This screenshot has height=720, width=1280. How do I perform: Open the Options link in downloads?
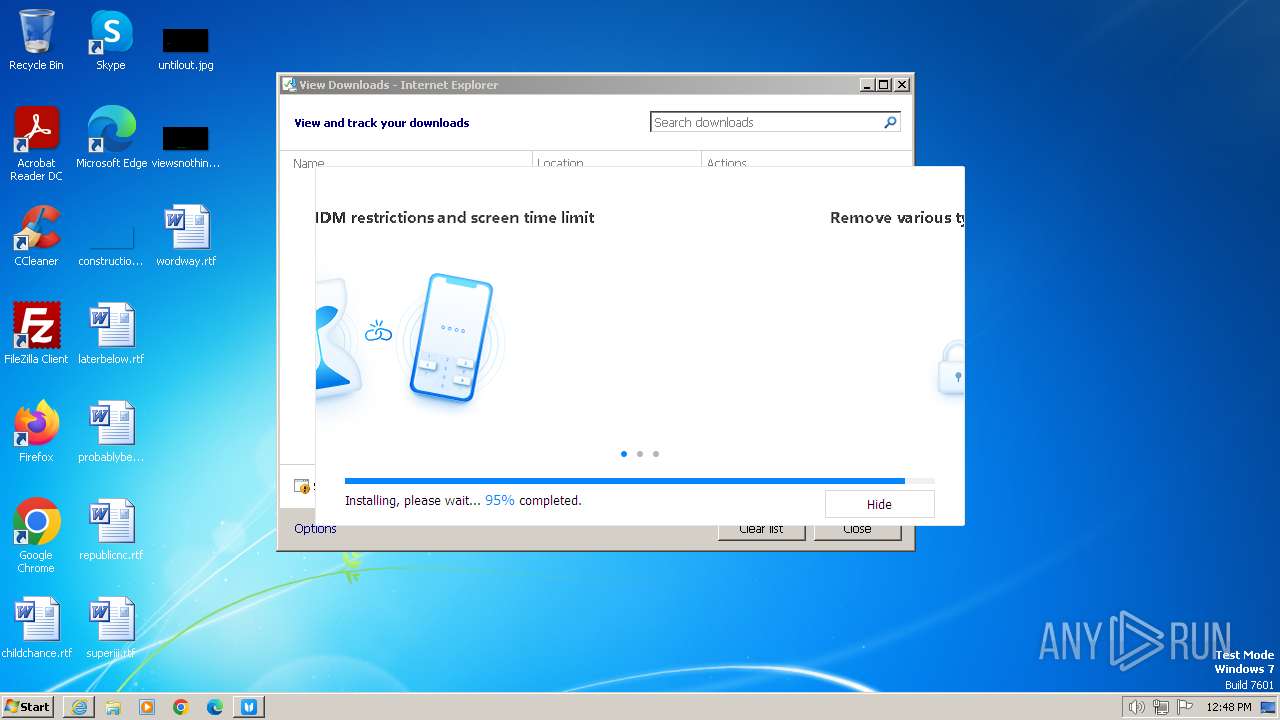pos(315,528)
